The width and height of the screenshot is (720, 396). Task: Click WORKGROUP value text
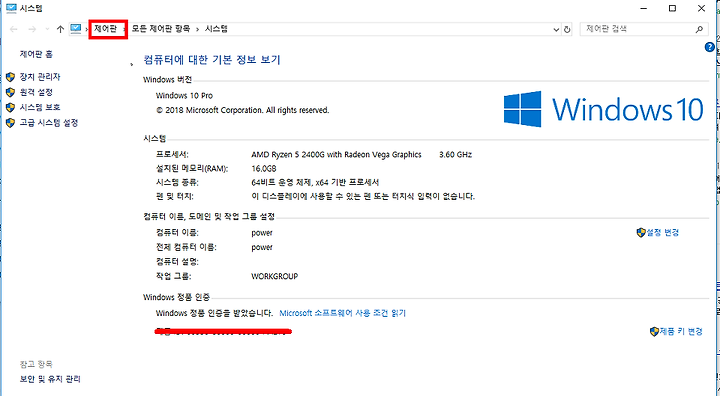[x=275, y=277]
